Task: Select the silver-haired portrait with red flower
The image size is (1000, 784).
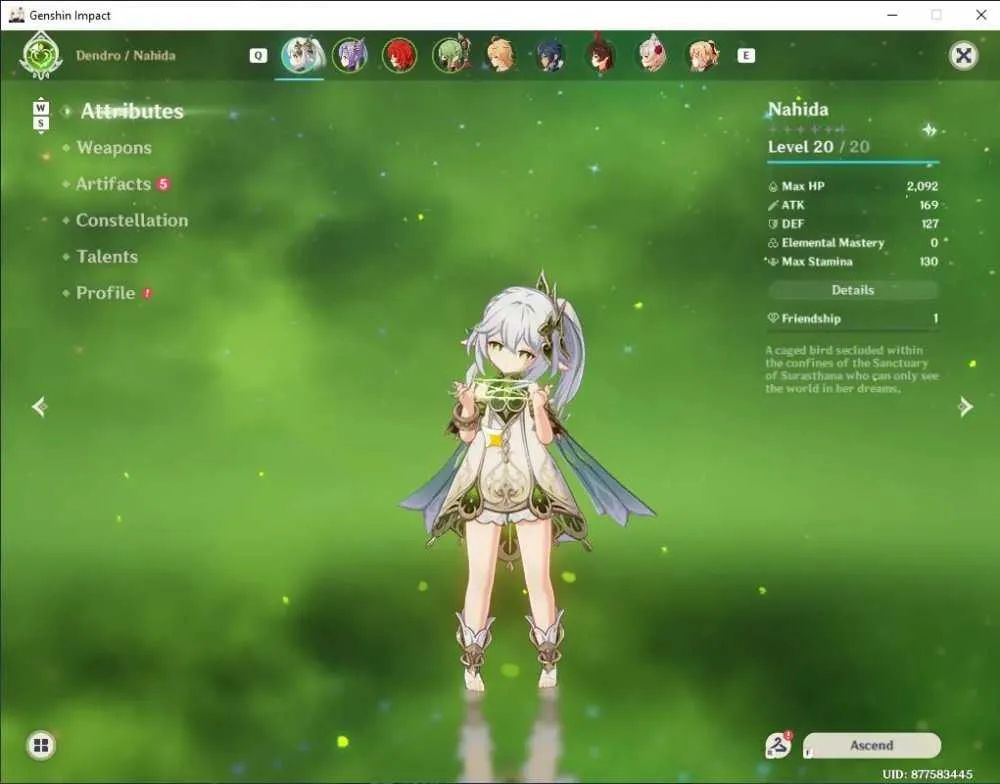Action: [652, 54]
